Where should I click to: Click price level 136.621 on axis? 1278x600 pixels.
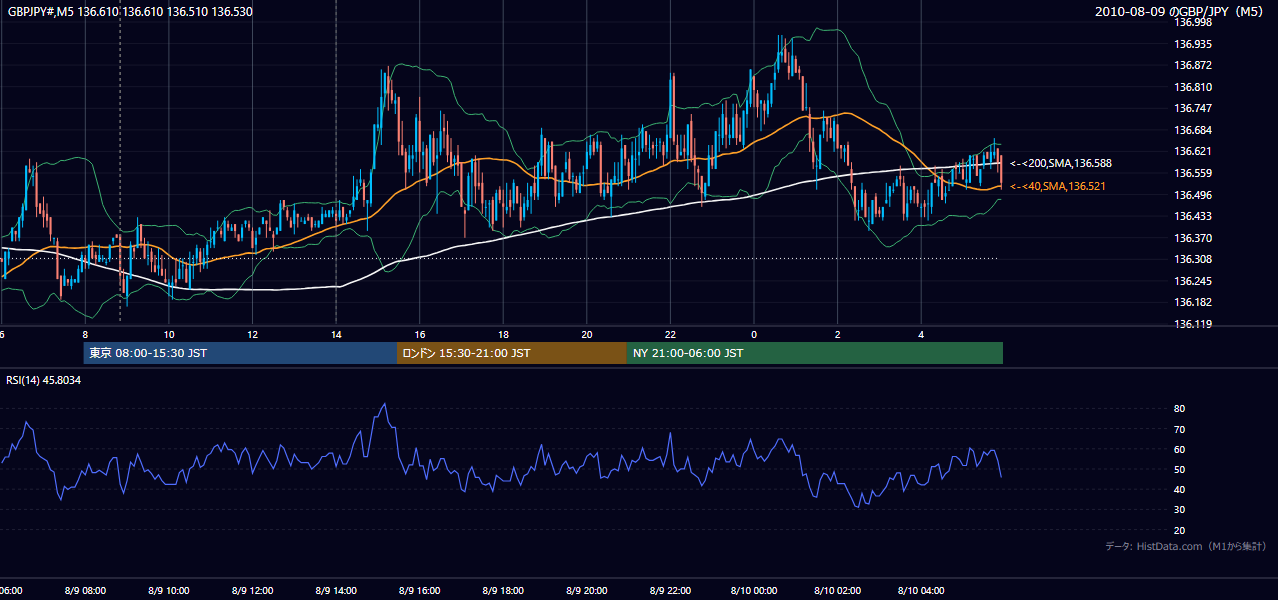[x=1193, y=151]
